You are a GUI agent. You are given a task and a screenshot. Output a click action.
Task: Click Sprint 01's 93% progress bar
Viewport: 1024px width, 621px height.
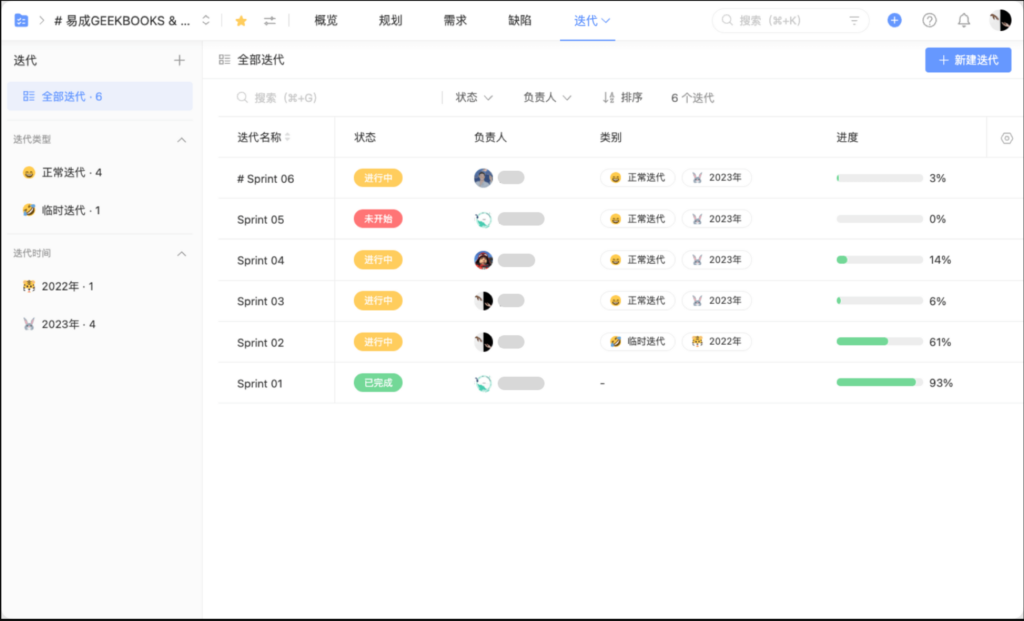[877, 381]
